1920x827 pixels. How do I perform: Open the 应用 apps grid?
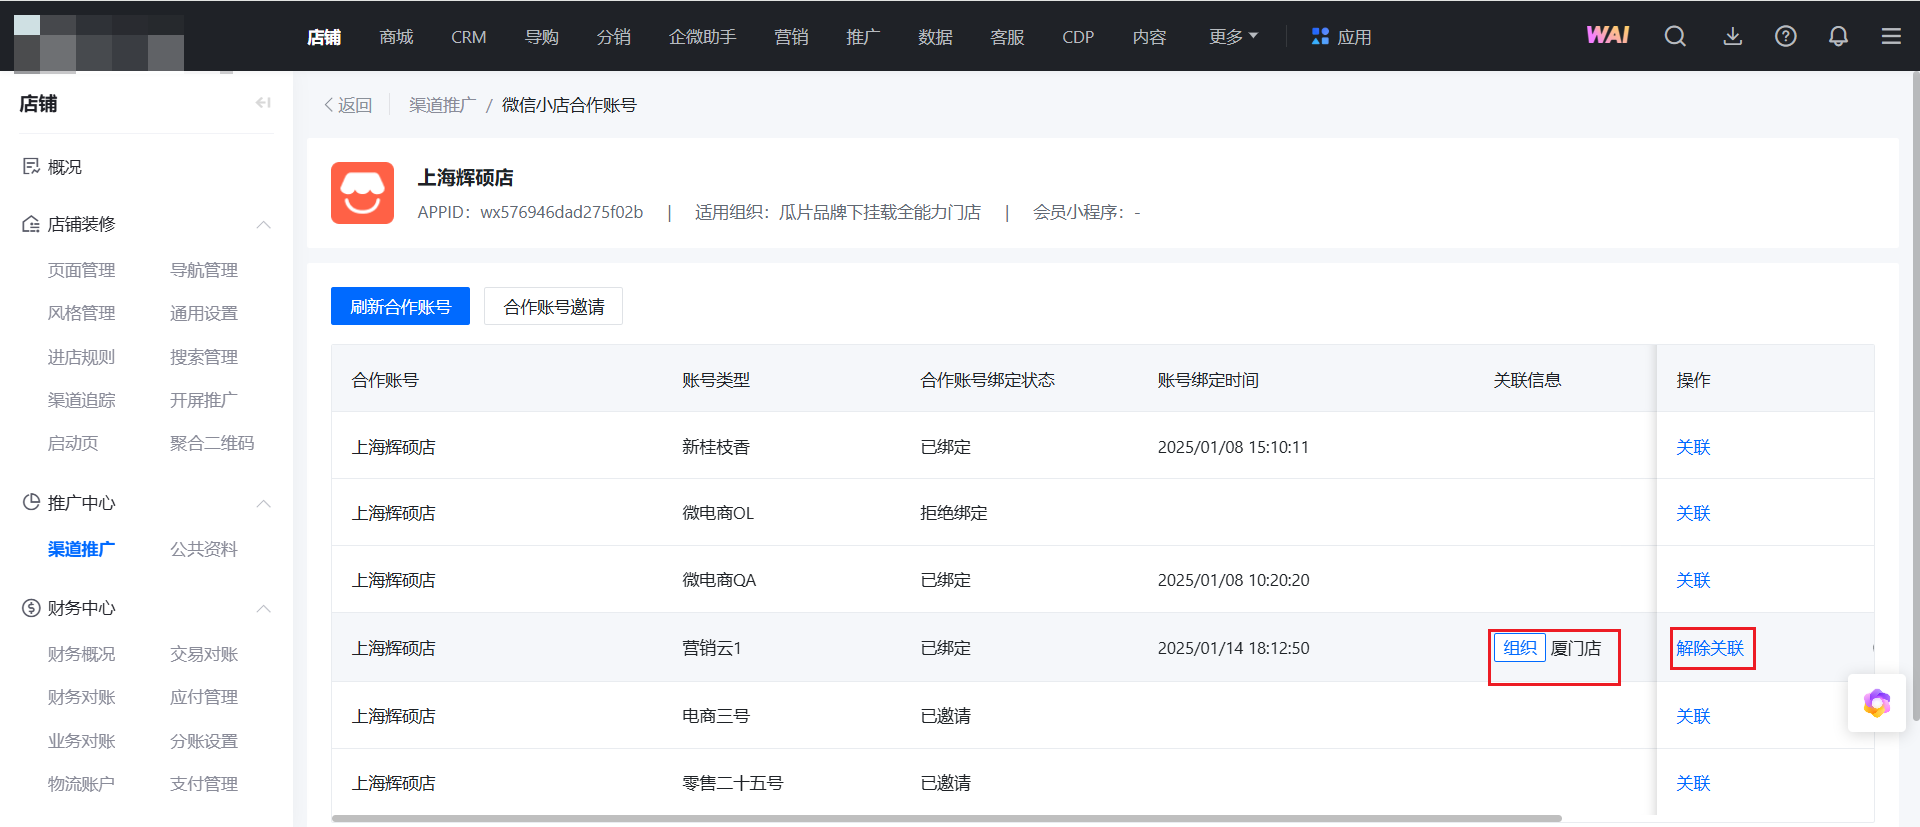point(1341,37)
